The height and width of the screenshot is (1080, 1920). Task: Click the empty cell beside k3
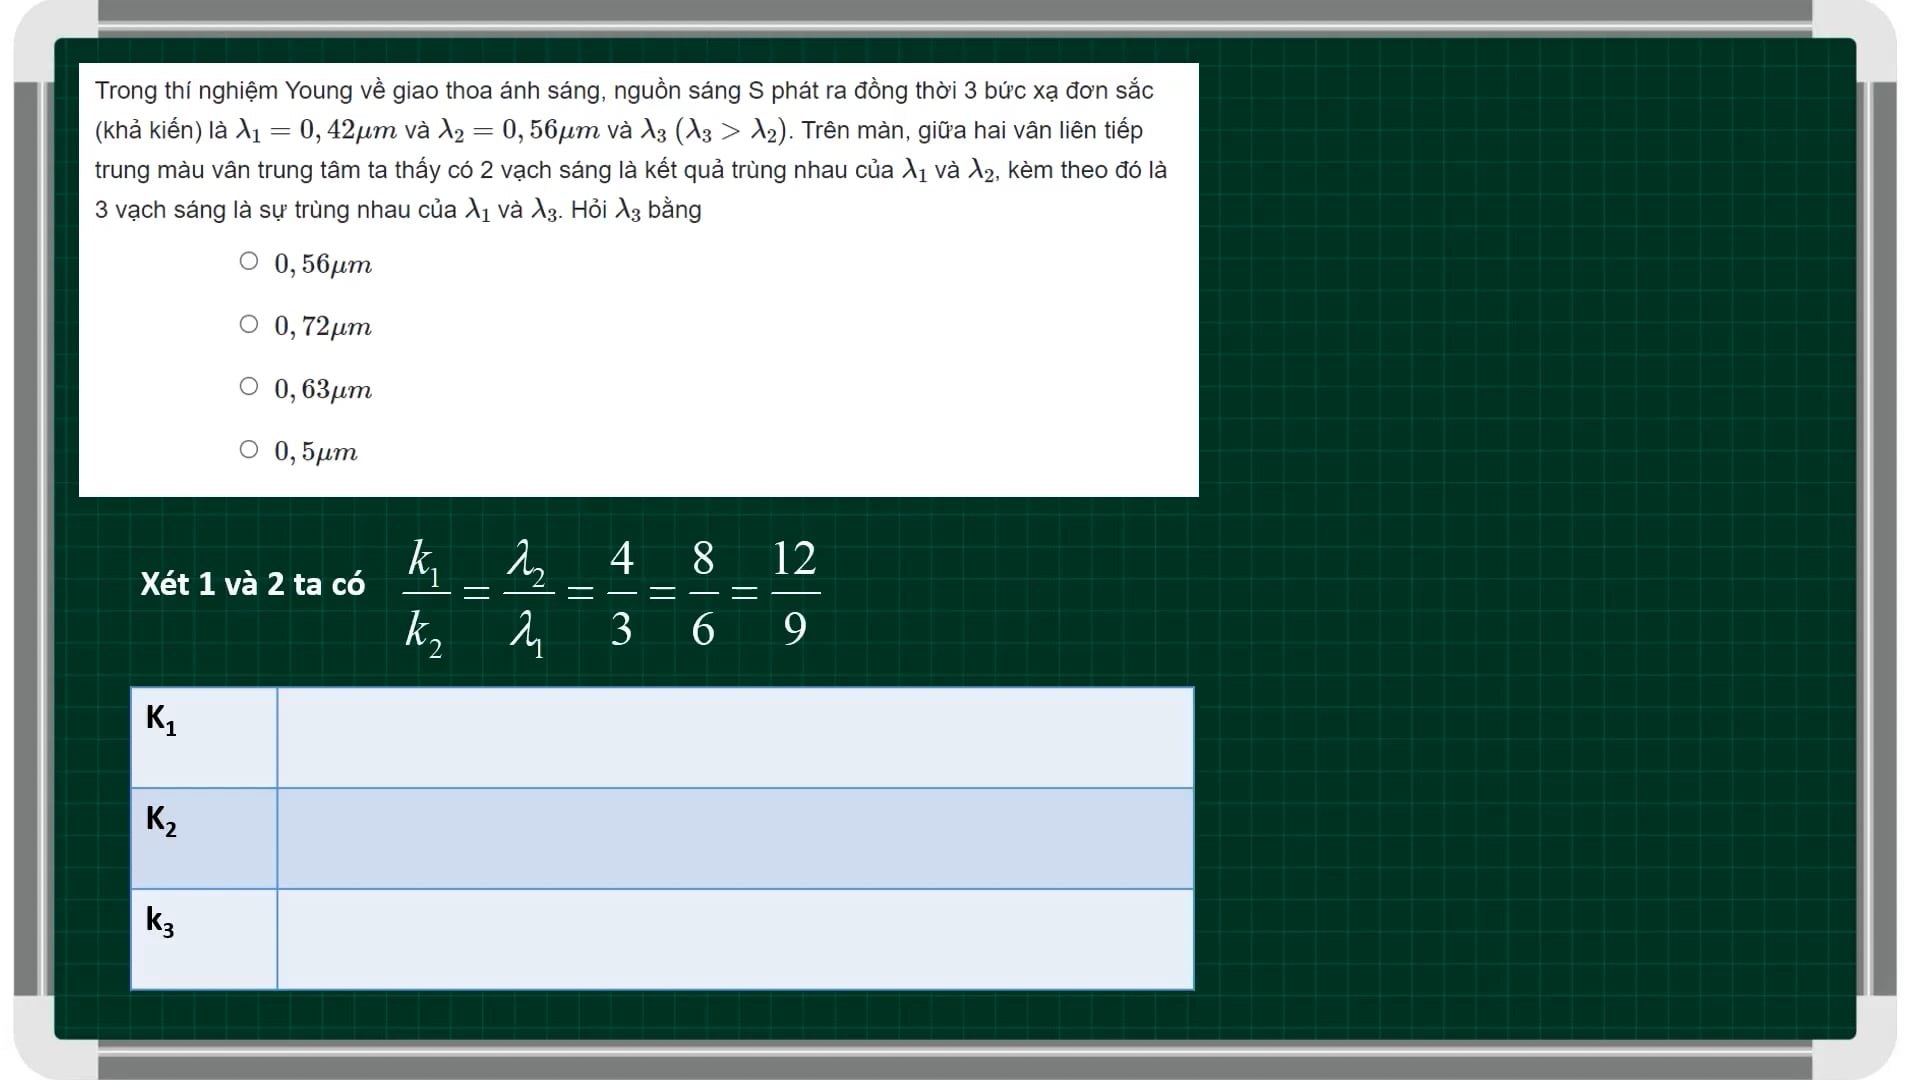[735, 939]
